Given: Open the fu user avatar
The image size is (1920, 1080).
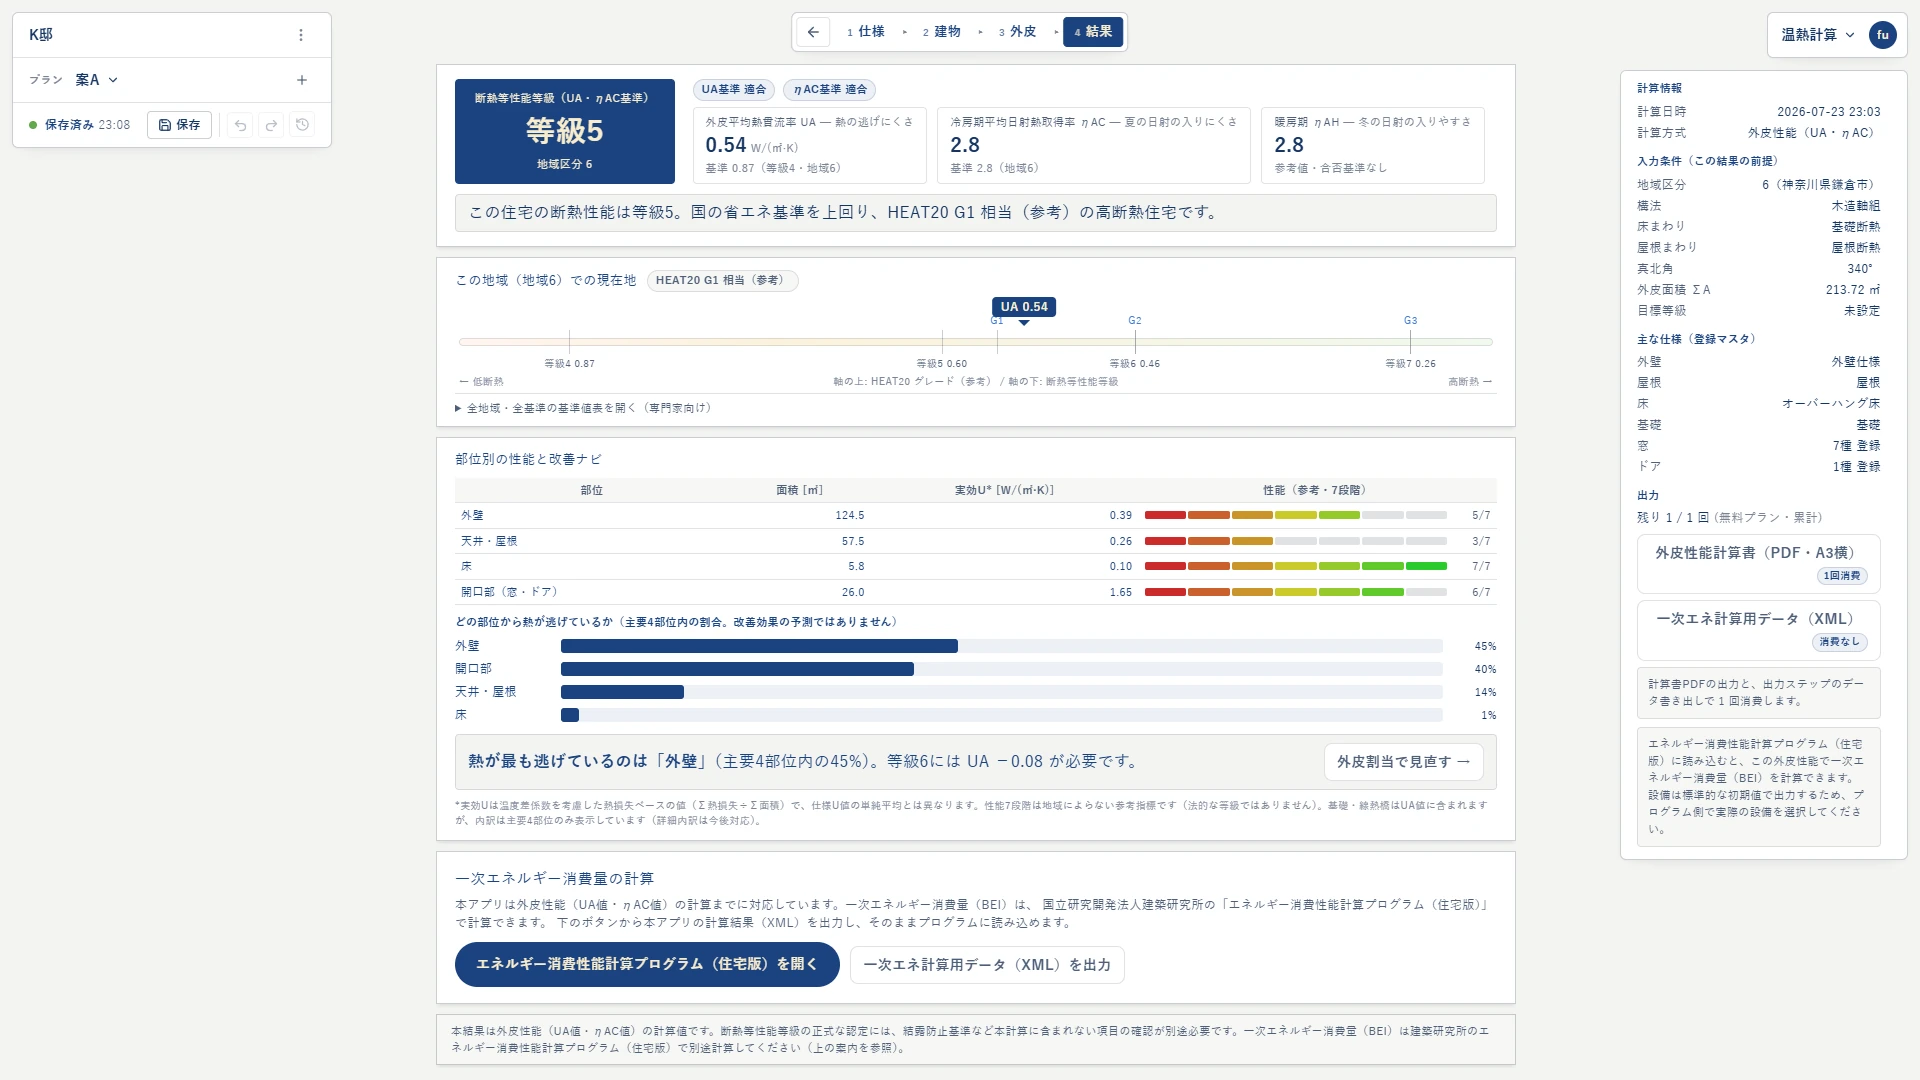Looking at the screenshot, I should pyautogui.click(x=1882, y=35).
